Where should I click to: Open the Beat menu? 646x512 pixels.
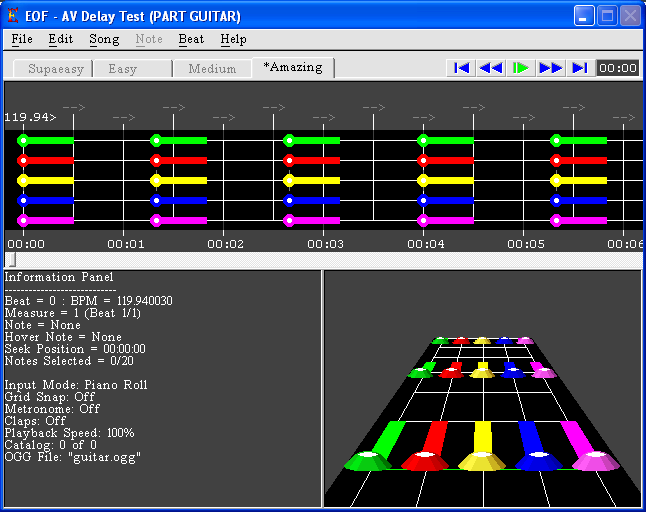pyautogui.click(x=191, y=39)
